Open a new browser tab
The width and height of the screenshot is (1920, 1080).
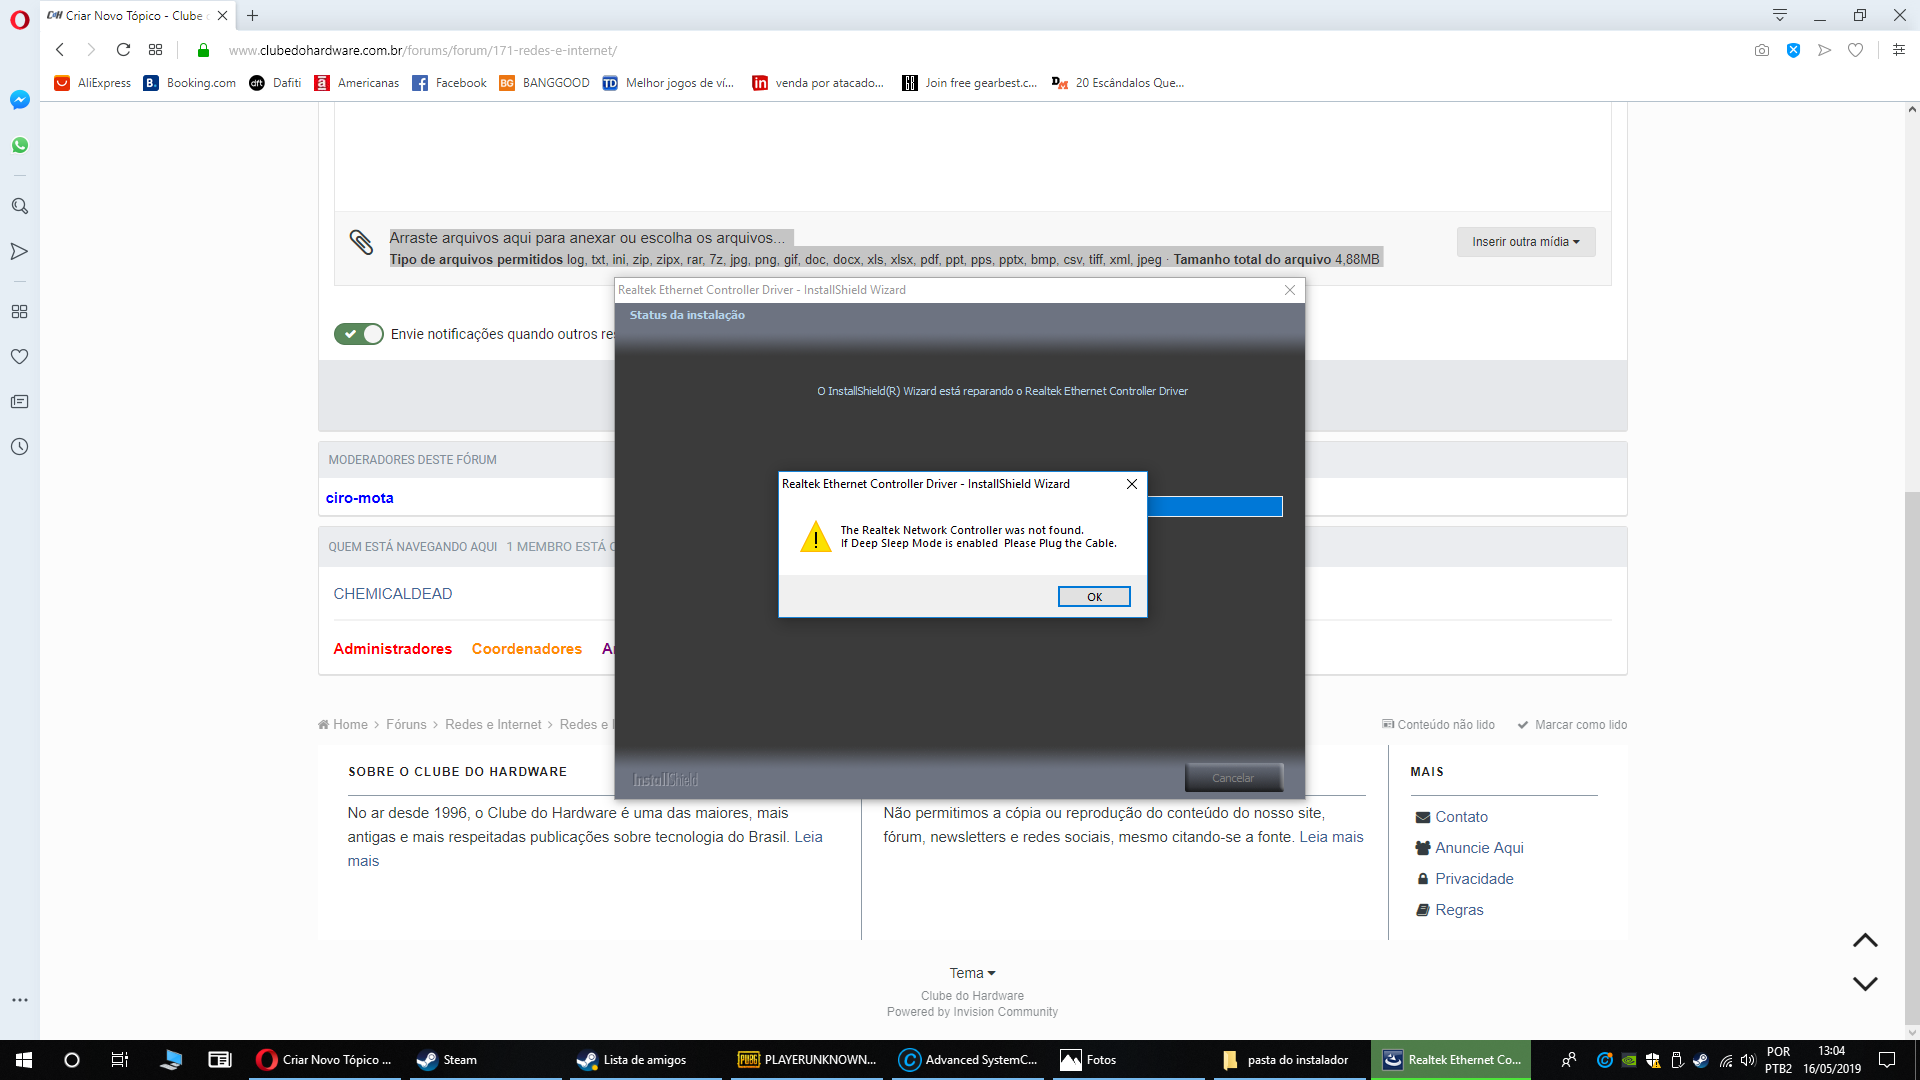point(253,15)
